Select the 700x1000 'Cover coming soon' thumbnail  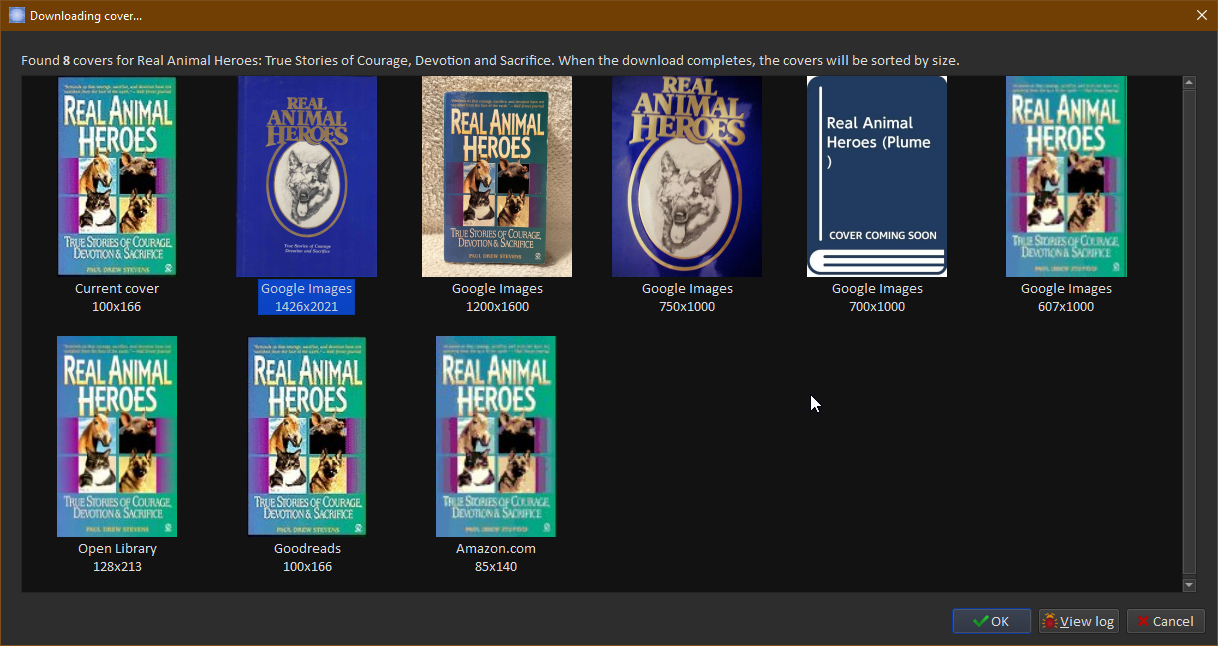click(877, 176)
